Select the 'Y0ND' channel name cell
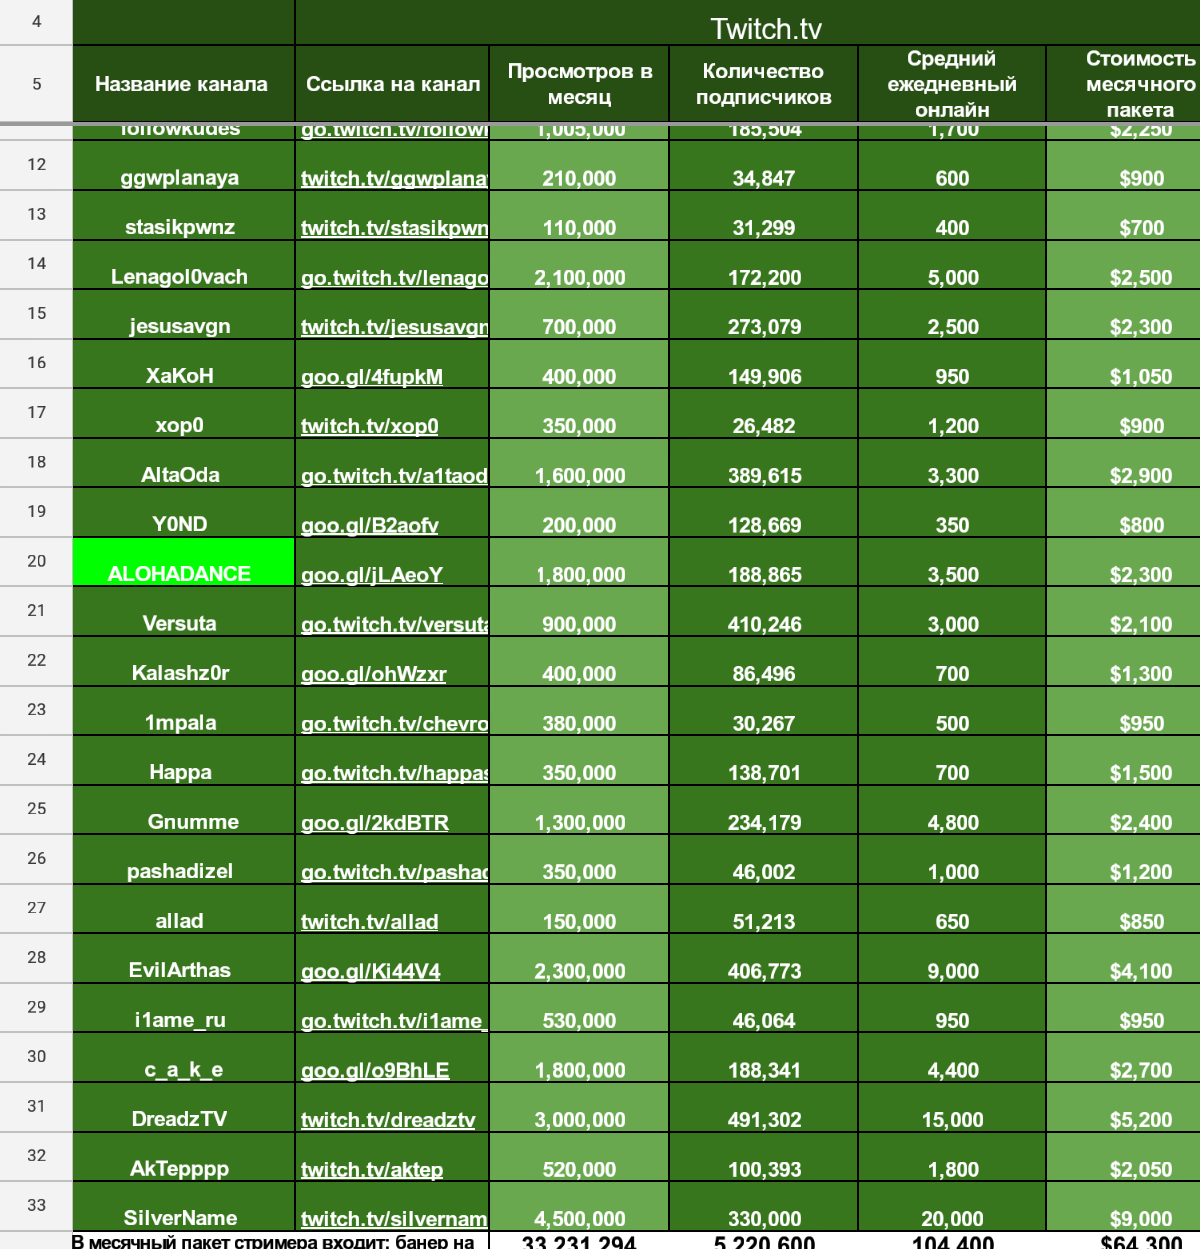The height and width of the screenshot is (1249, 1200). (x=184, y=513)
